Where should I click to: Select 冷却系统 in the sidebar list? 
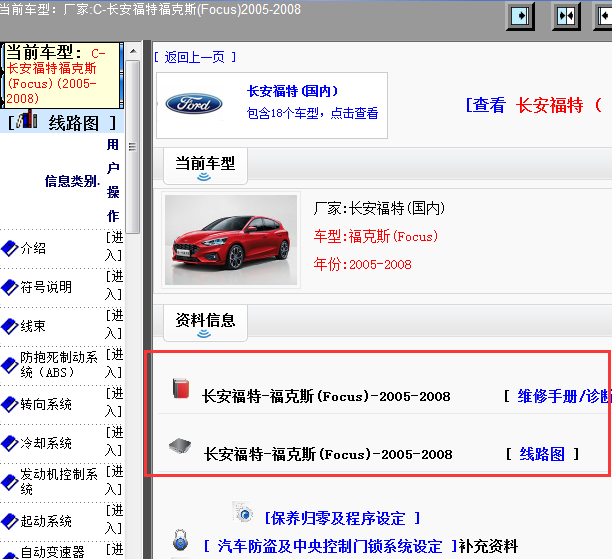pos(46,443)
